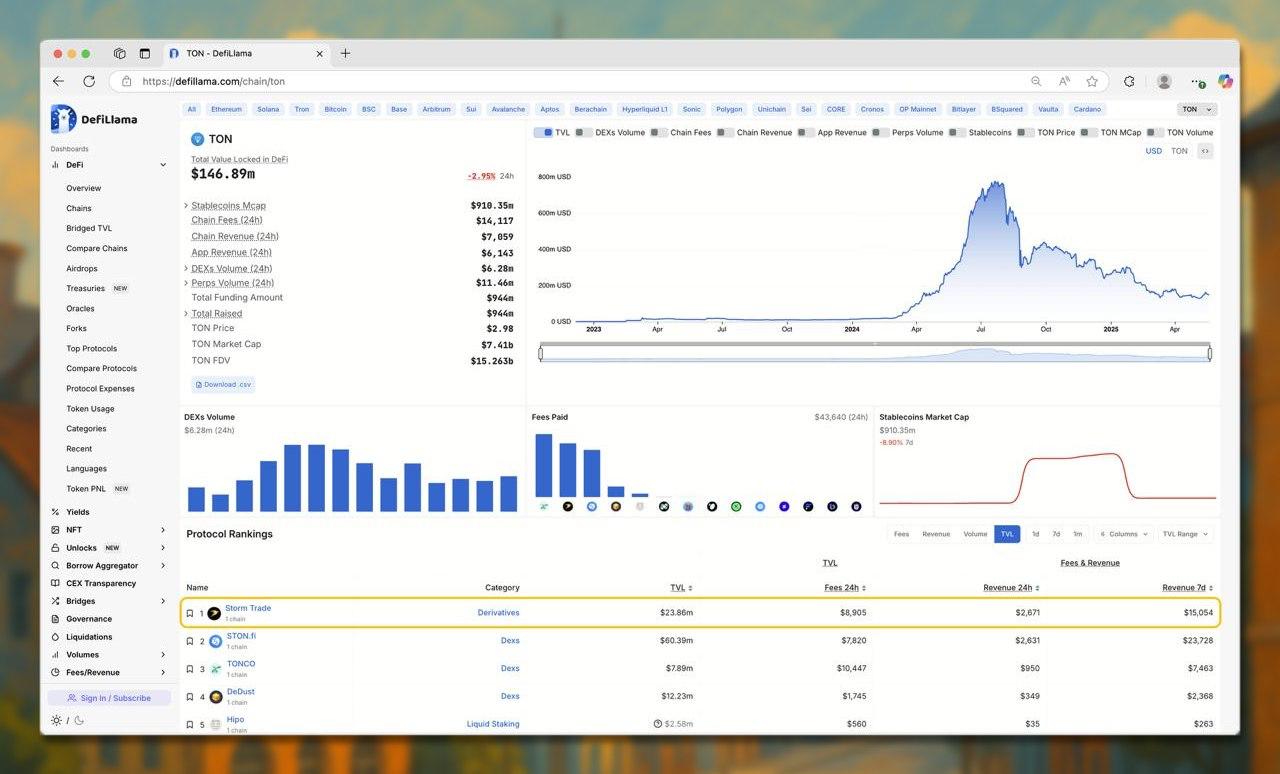Screen dimensions: 1280x774
Task: Go back in the browser
Action: point(58,81)
